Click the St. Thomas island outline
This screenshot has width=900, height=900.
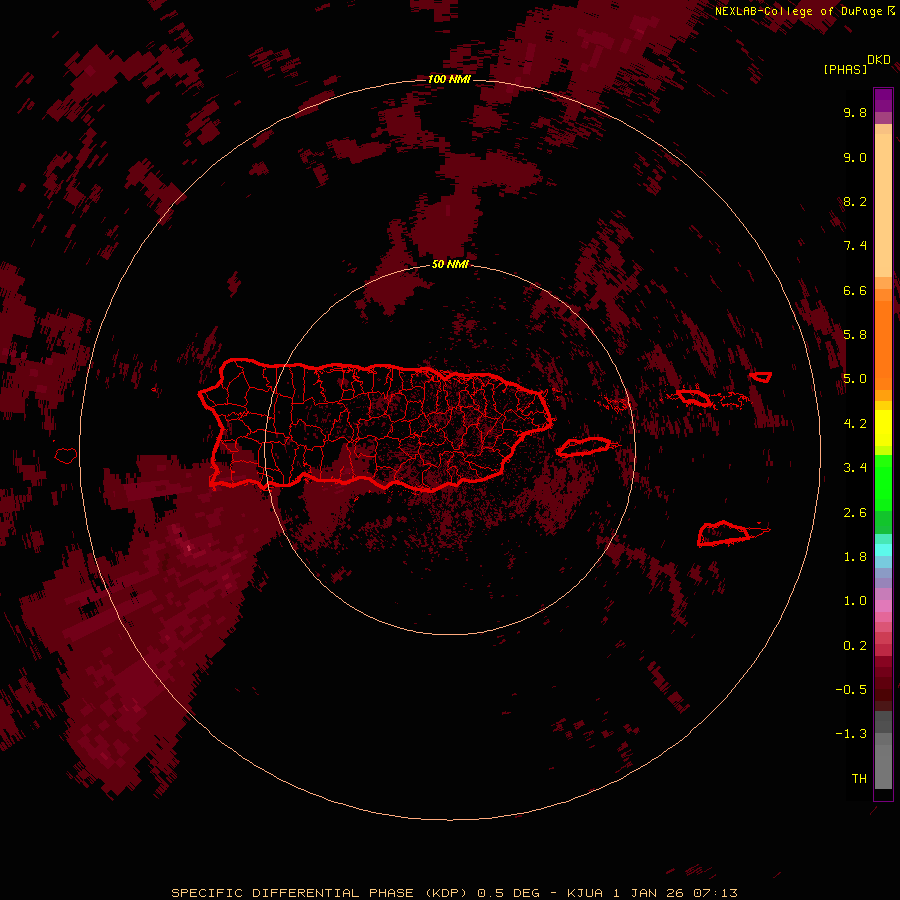[693, 397]
